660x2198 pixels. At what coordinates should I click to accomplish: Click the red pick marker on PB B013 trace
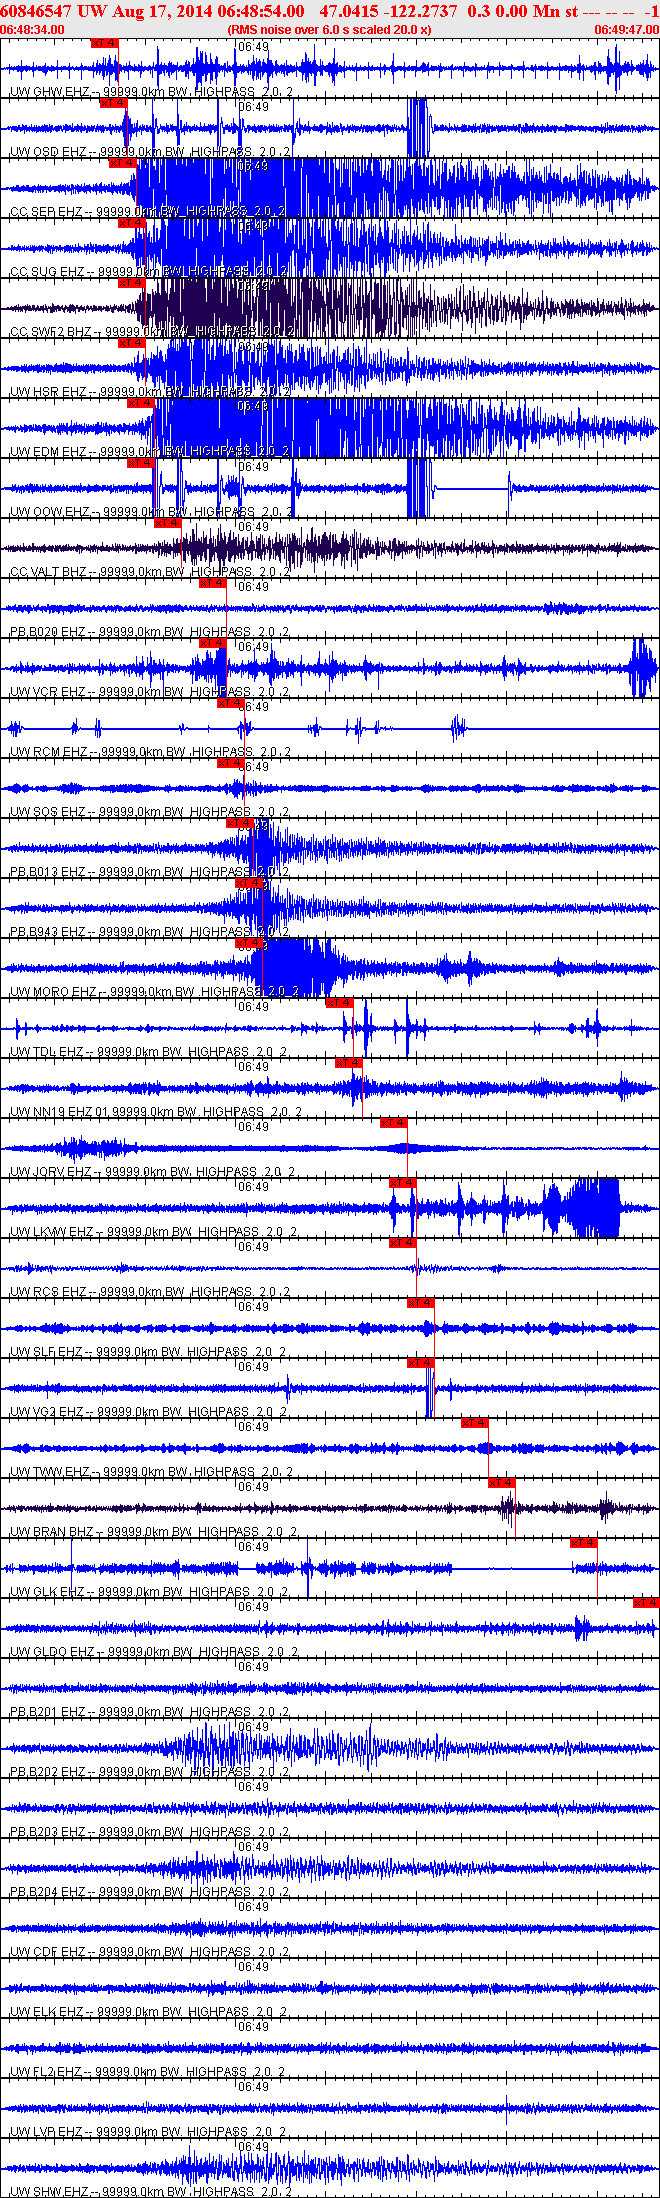pyautogui.click(x=239, y=823)
